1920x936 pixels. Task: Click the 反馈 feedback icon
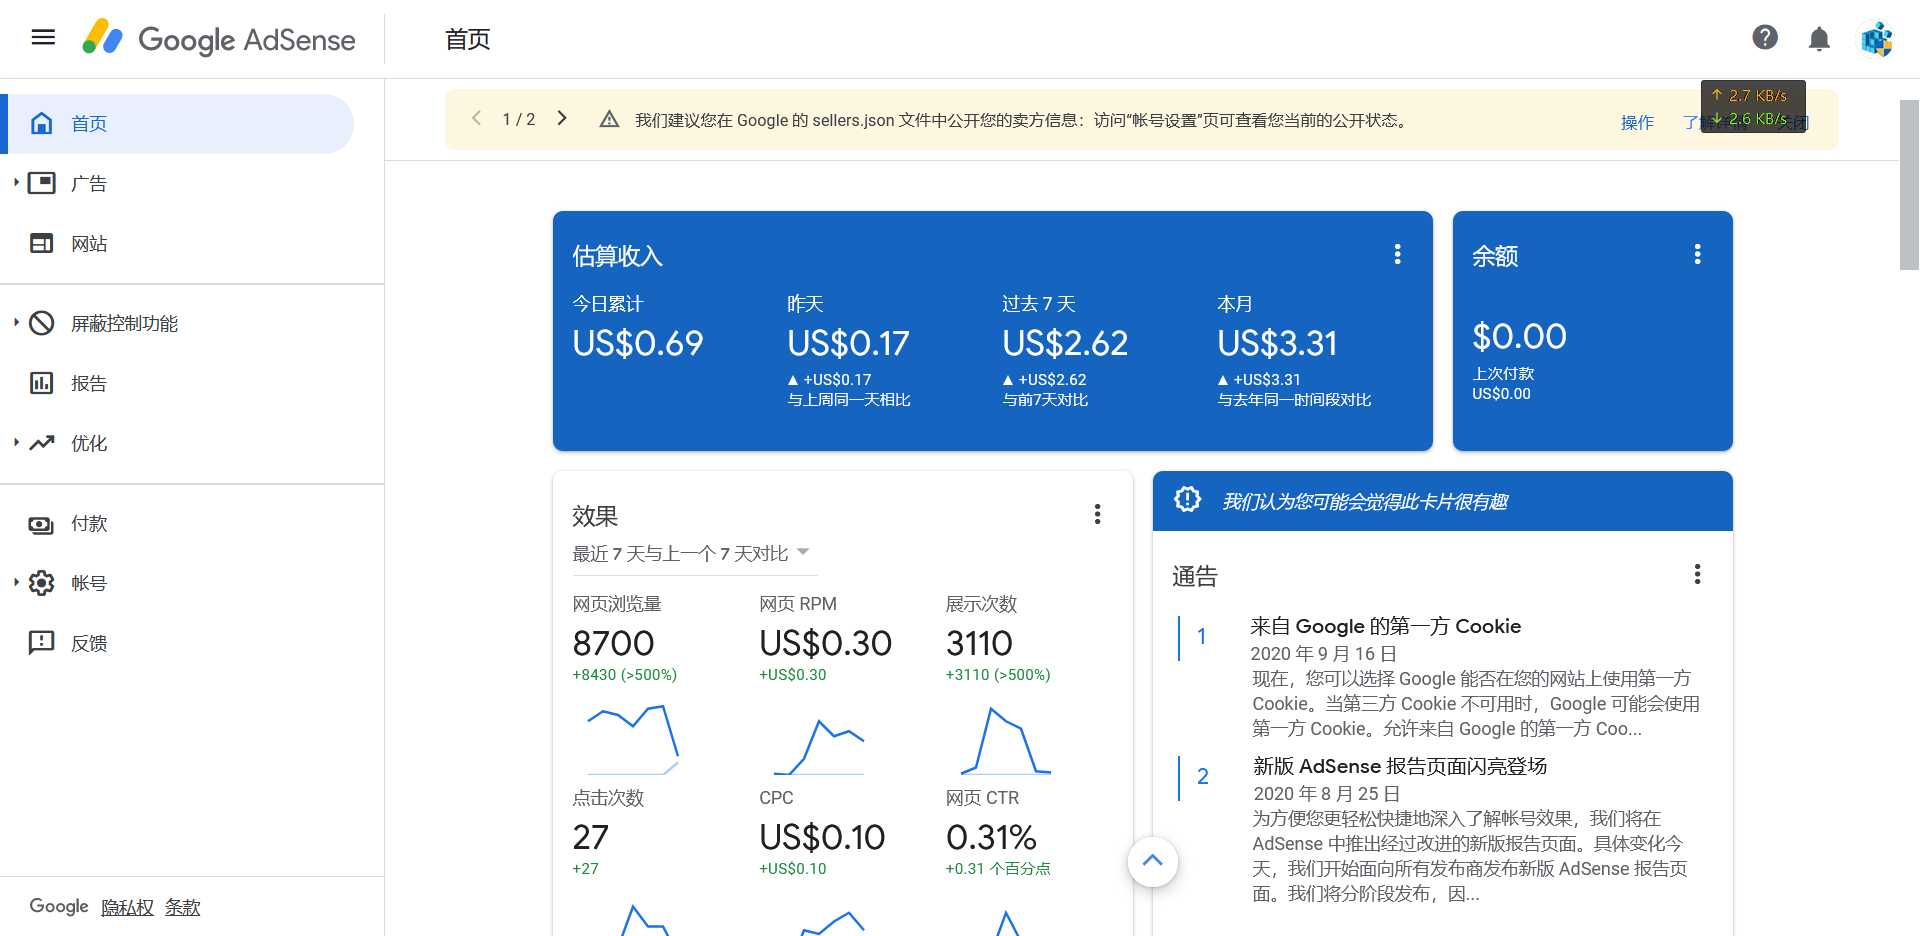pyautogui.click(x=41, y=643)
